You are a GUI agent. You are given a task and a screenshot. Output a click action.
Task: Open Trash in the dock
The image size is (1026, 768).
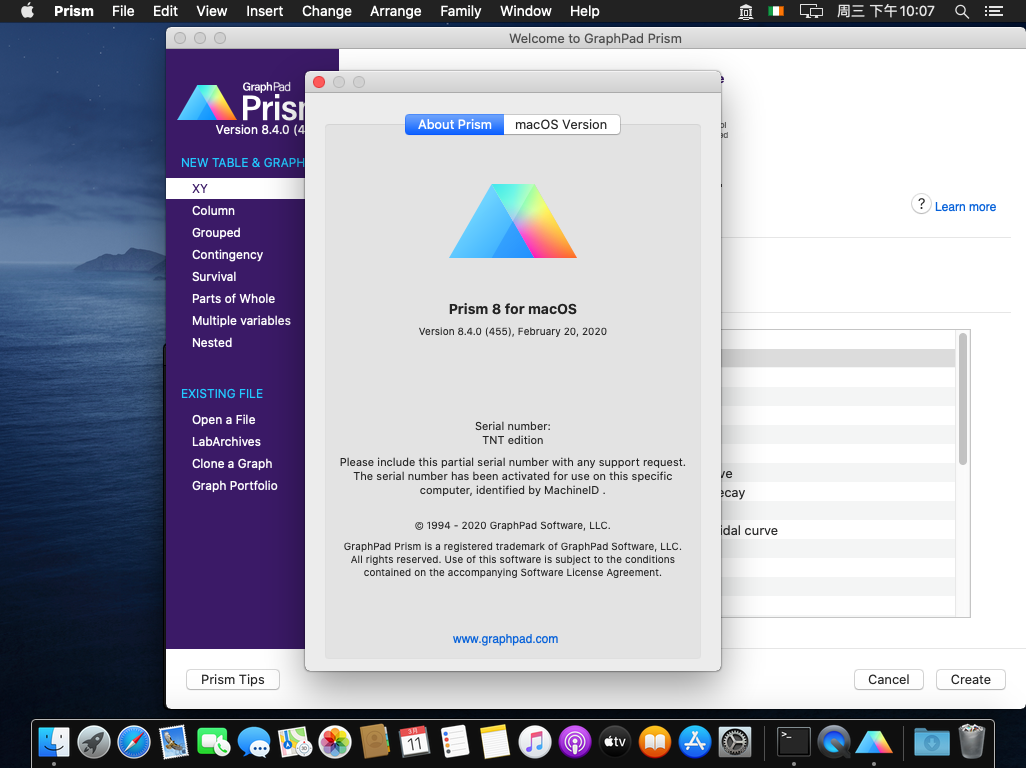pyautogui.click(x=972, y=742)
